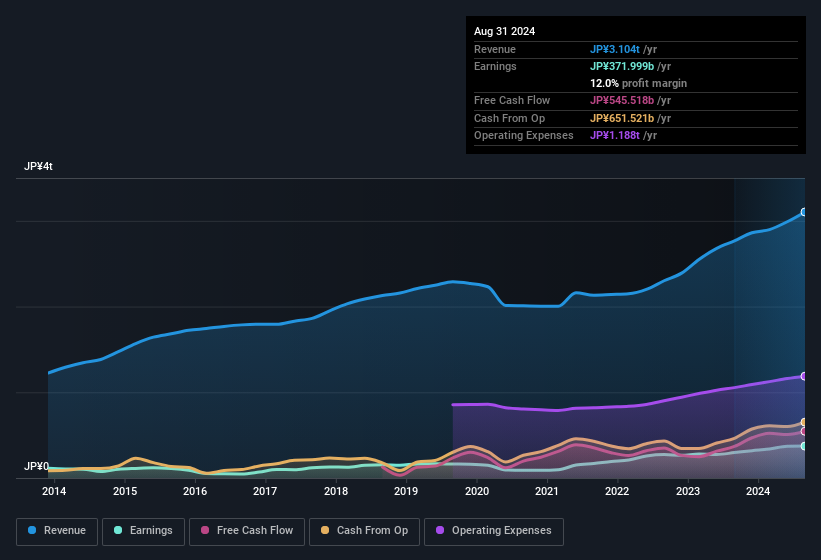Hide the Operating Expenses series
The image size is (821, 560).
pyautogui.click(x=494, y=530)
